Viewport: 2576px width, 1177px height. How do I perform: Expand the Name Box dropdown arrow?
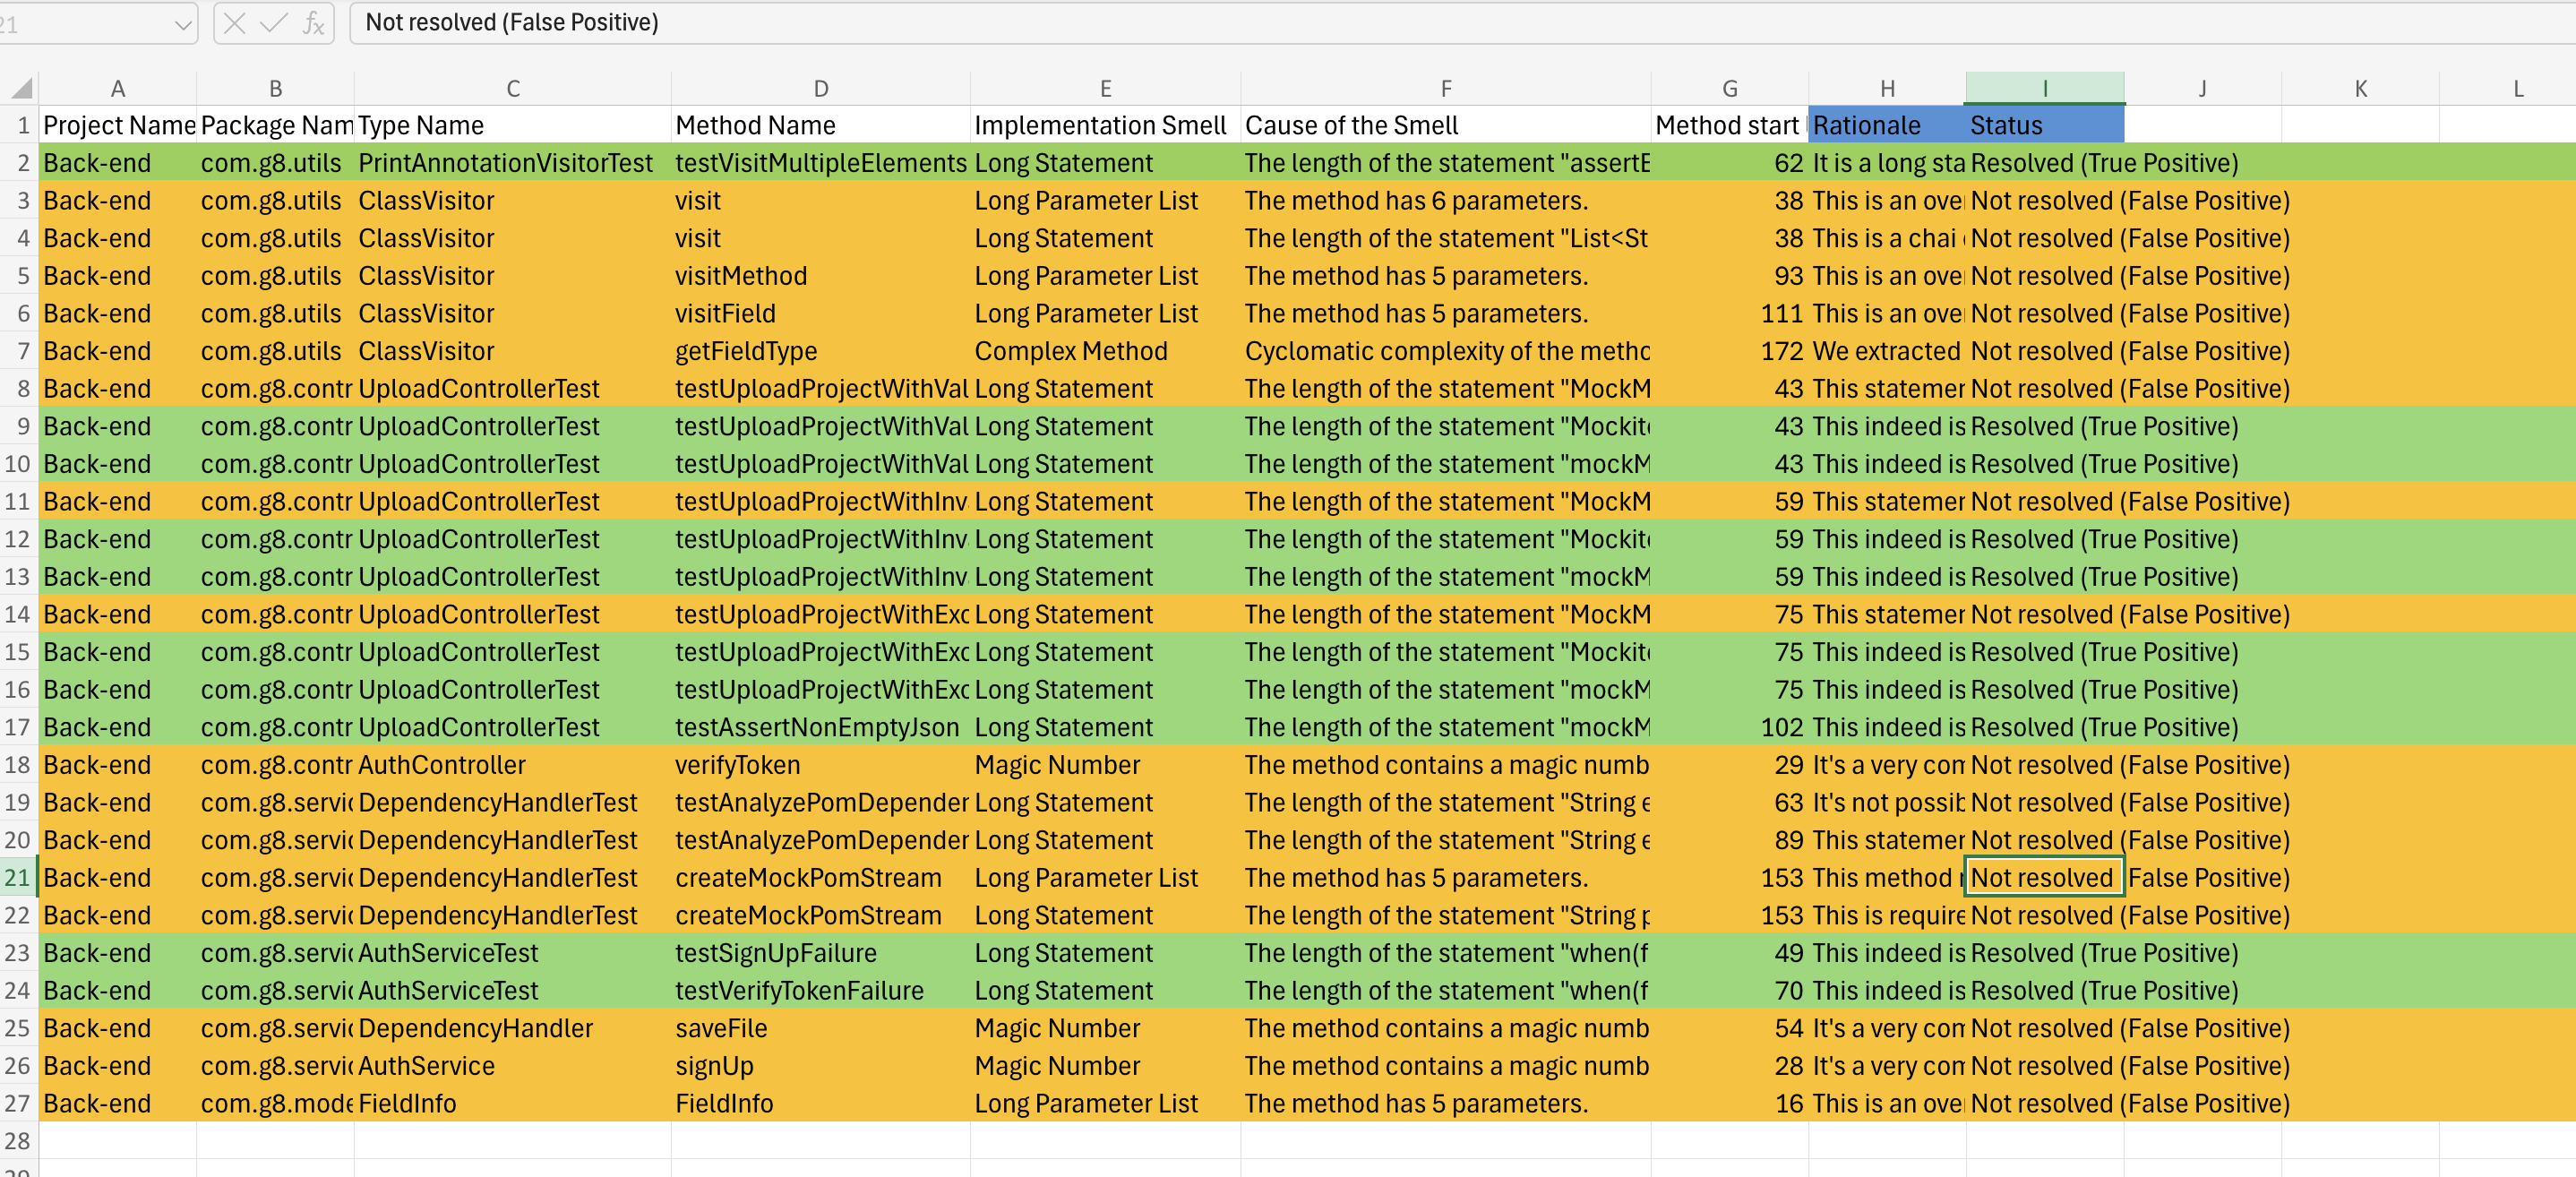click(x=182, y=24)
